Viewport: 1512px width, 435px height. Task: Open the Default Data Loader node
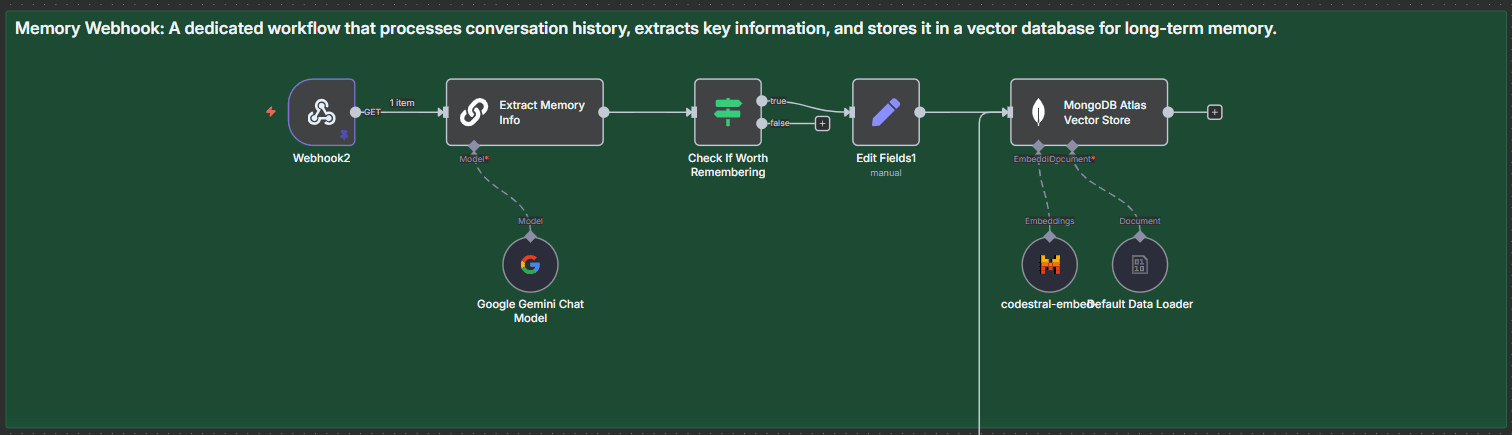tap(1139, 265)
